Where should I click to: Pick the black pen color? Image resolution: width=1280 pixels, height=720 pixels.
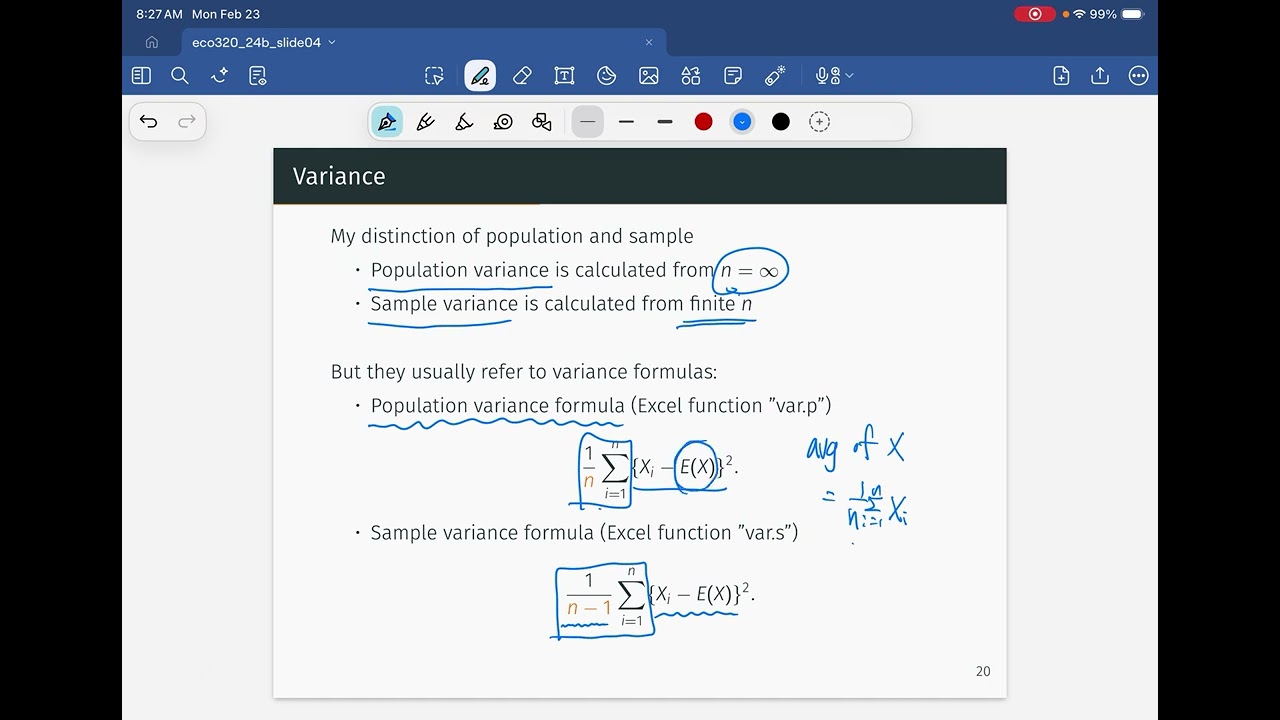point(781,122)
